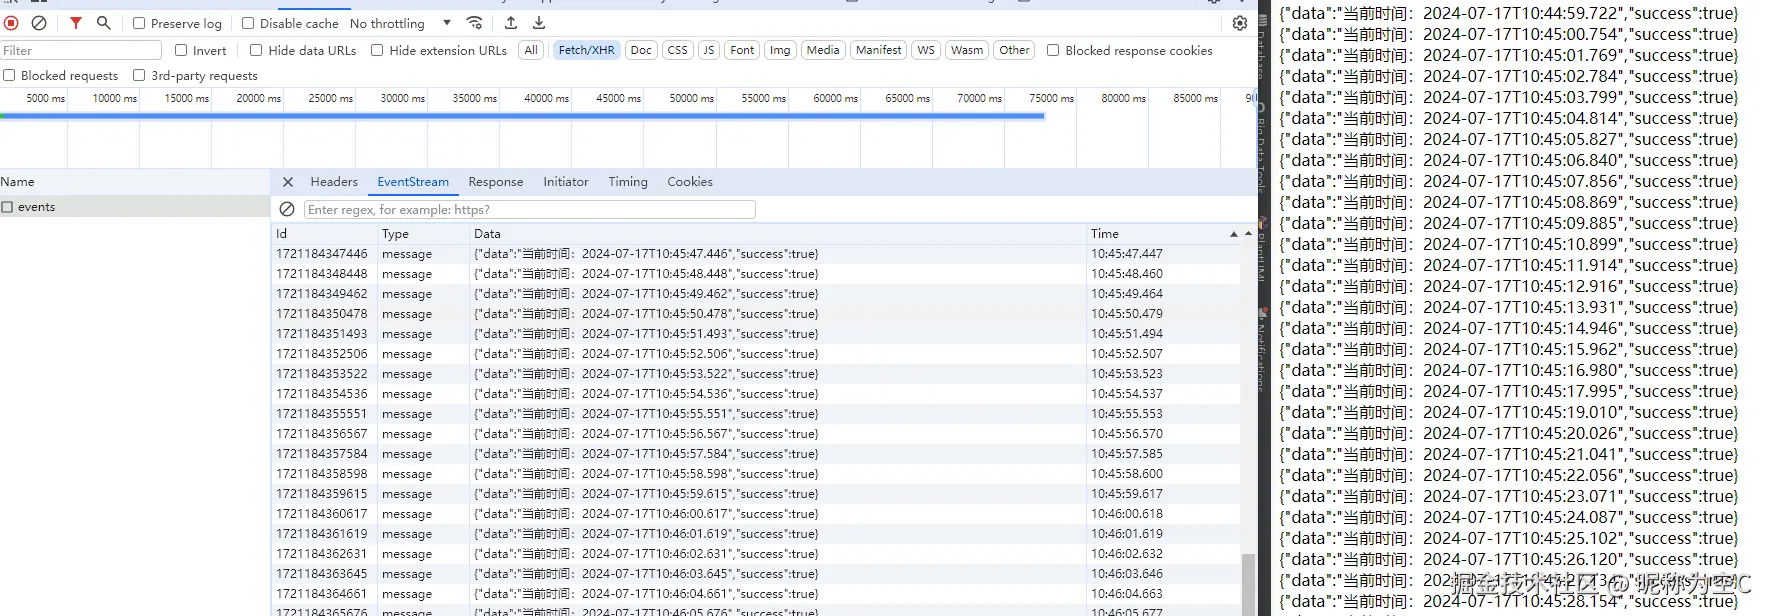Click right panel line 10:45:12.916
Screen dimensions: 1770x616
1509,286
